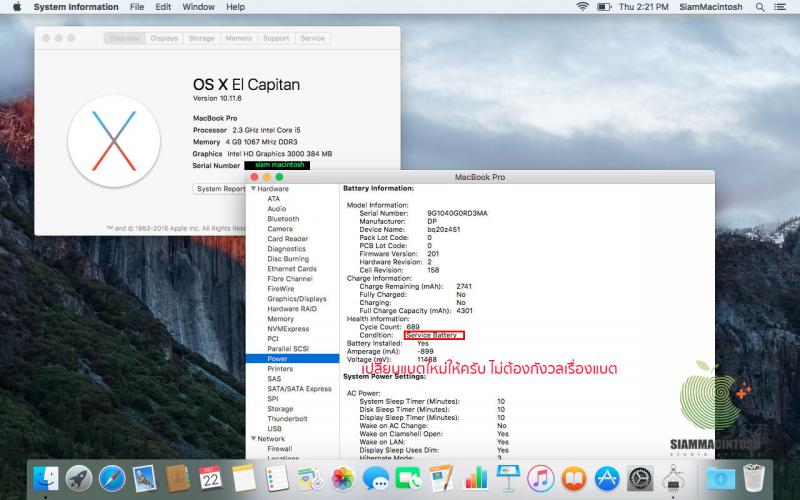Image resolution: width=800 pixels, height=500 pixels.
Task: Open Photos colorful flower icon
Action: point(343,479)
